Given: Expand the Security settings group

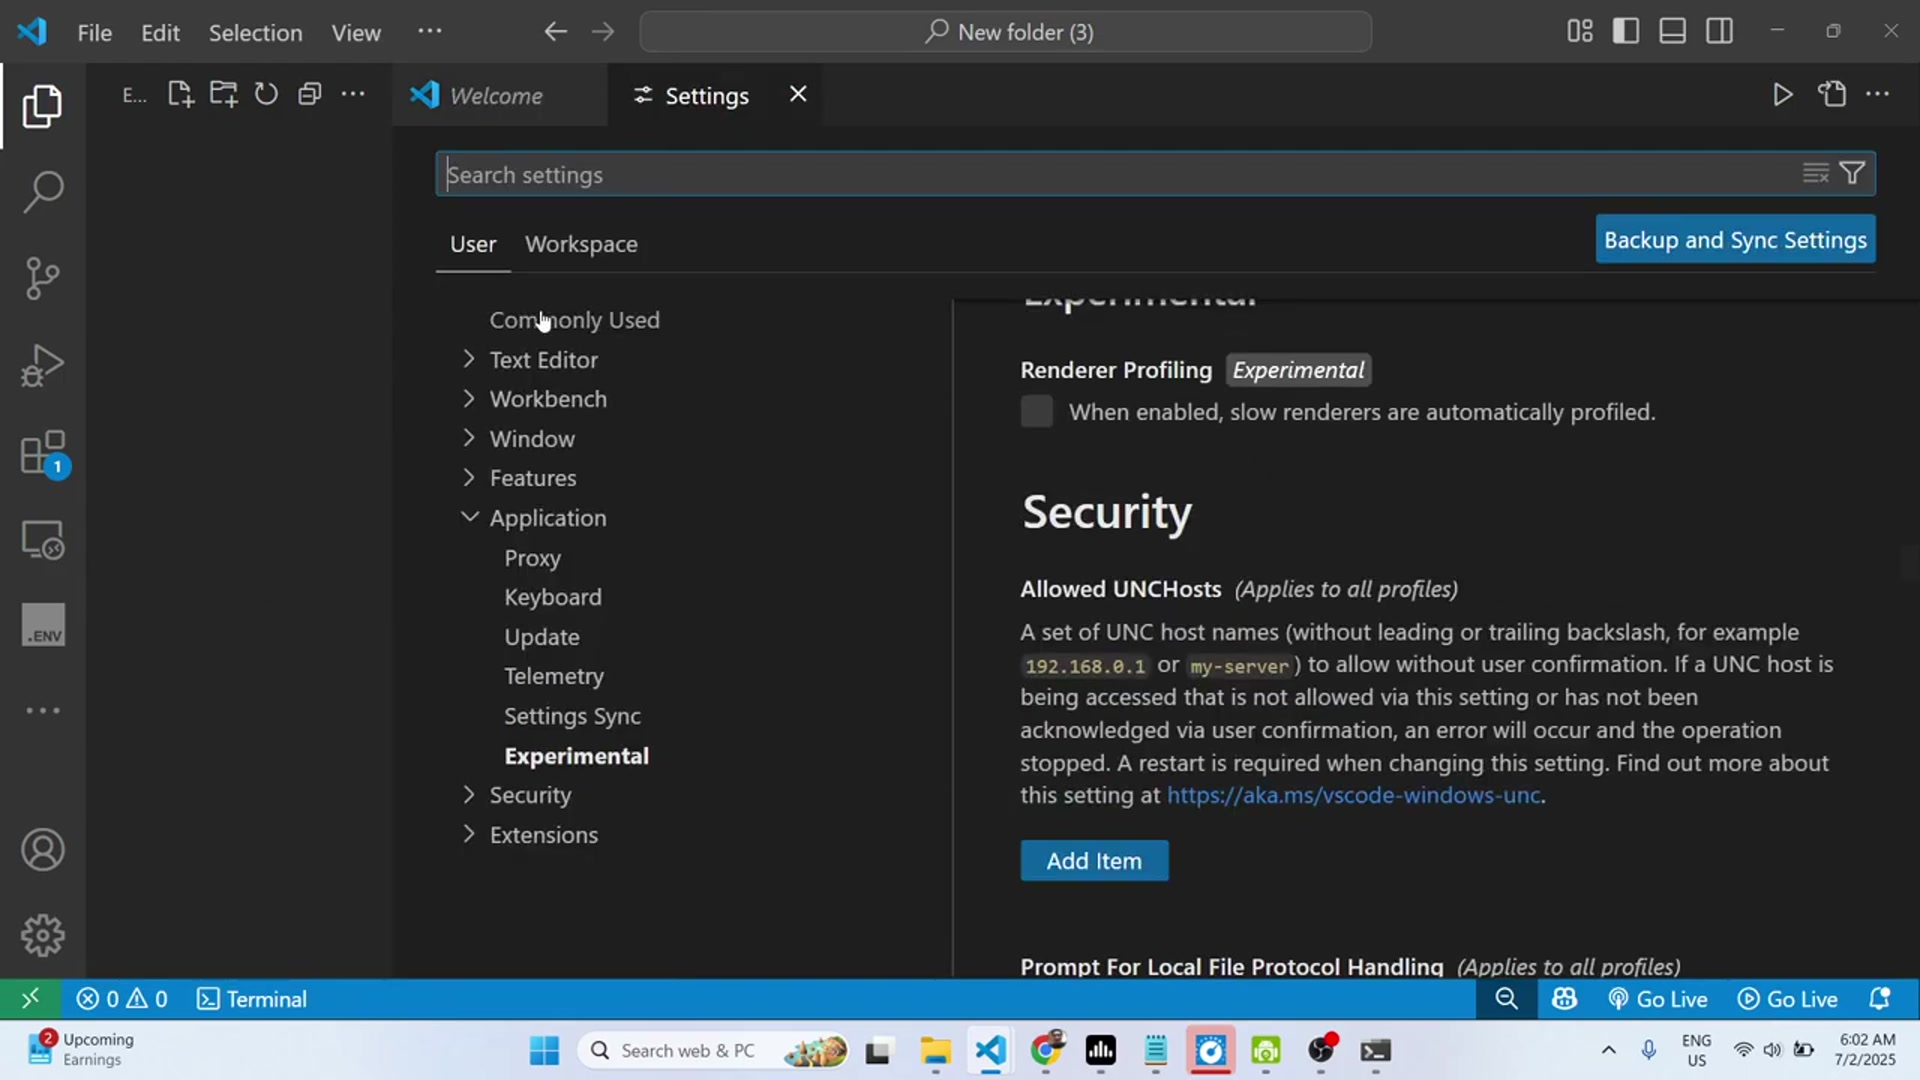Looking at the screenshot, I should [x=469, y=795].
